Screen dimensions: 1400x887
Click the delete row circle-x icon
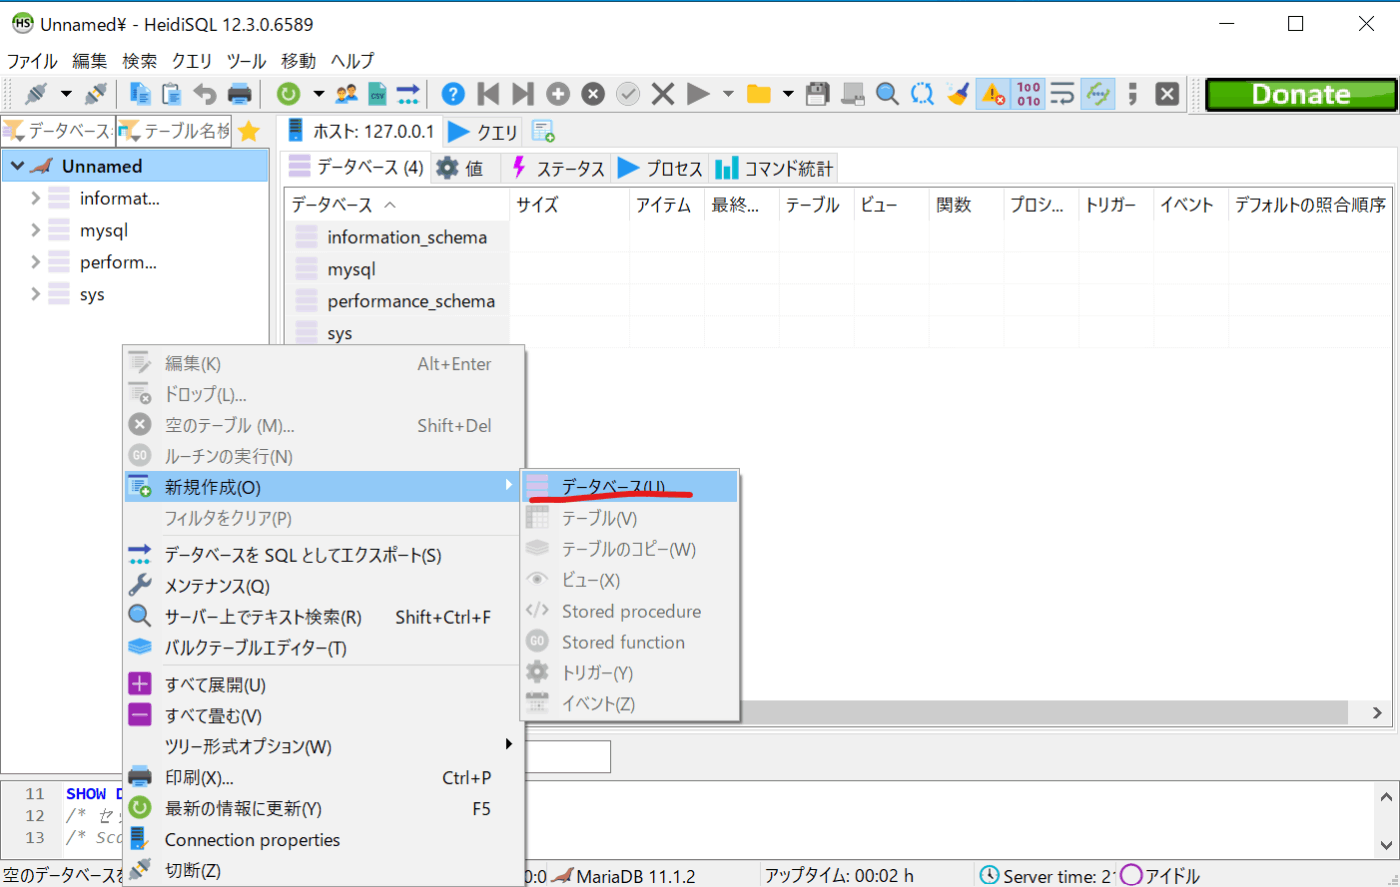point(593,94)
